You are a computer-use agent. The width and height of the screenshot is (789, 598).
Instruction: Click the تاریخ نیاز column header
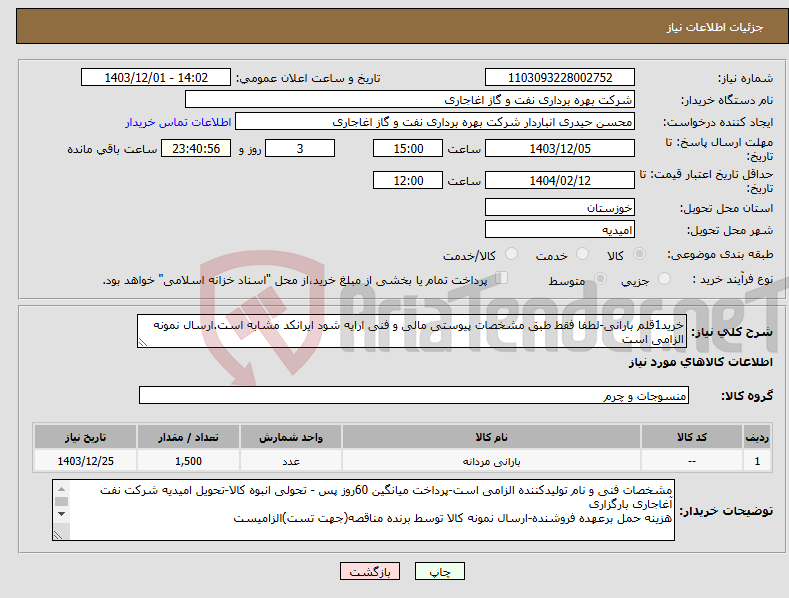coord(86,437)
